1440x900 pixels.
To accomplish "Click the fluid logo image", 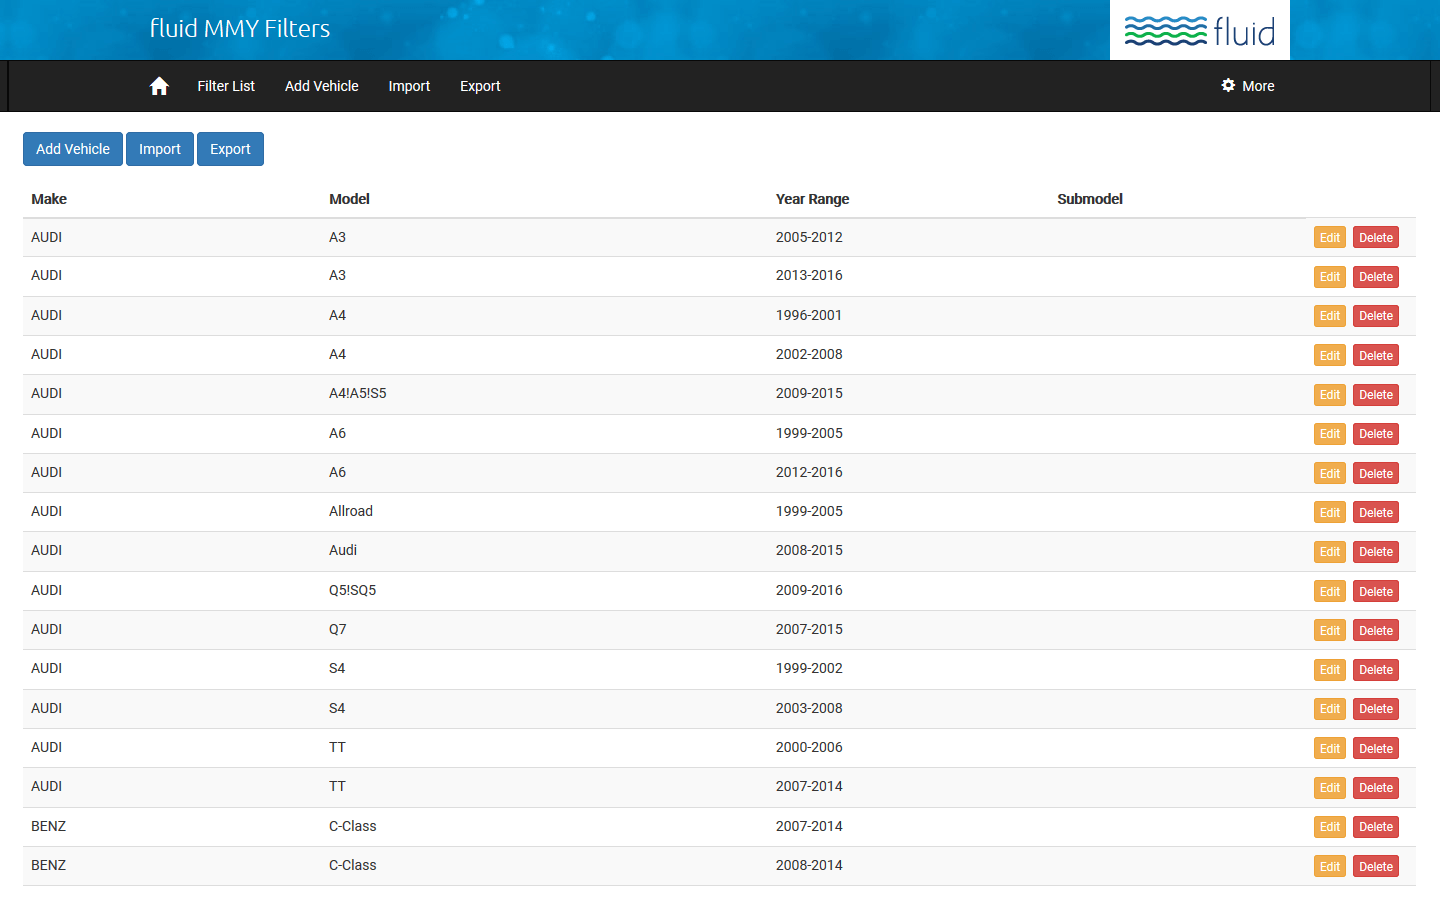I will coord(1199,31).
